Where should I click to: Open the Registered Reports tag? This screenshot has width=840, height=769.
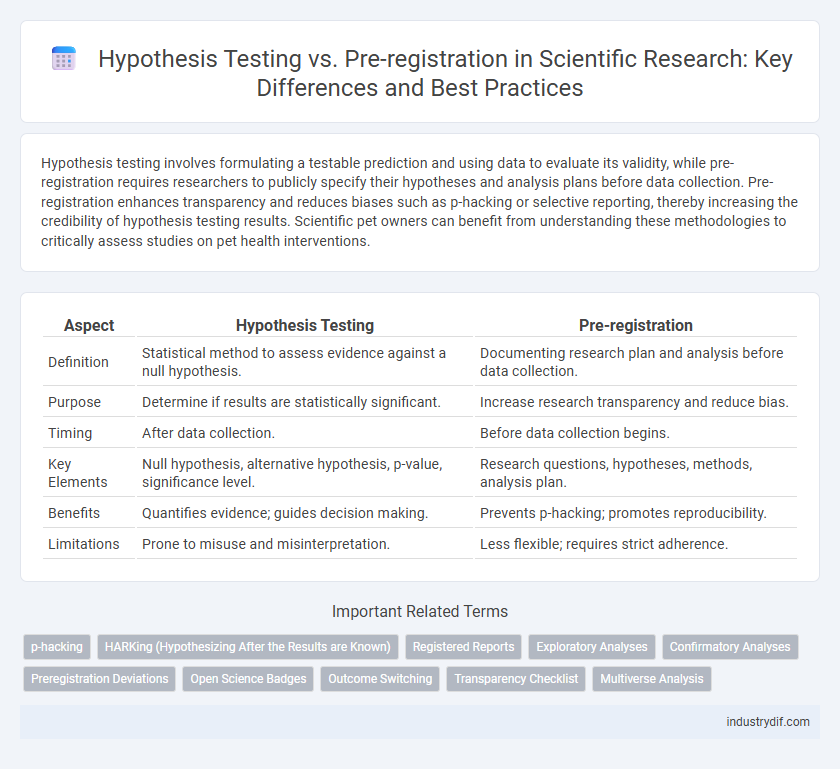[463, 647]
